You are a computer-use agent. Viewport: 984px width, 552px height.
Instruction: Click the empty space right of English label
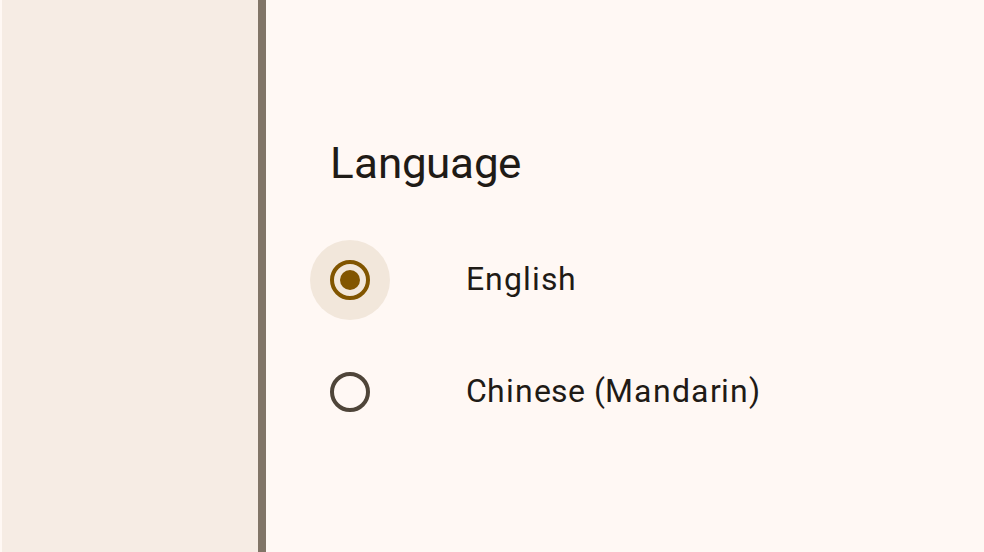pos(780,279)
